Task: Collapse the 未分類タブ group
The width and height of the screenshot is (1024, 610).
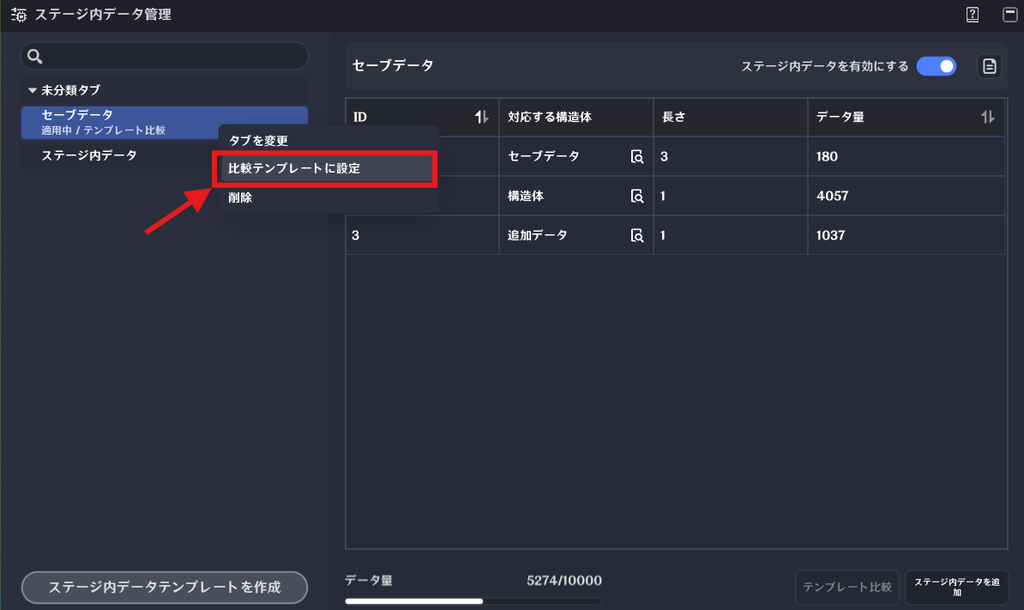Action: tap(32, 90)
